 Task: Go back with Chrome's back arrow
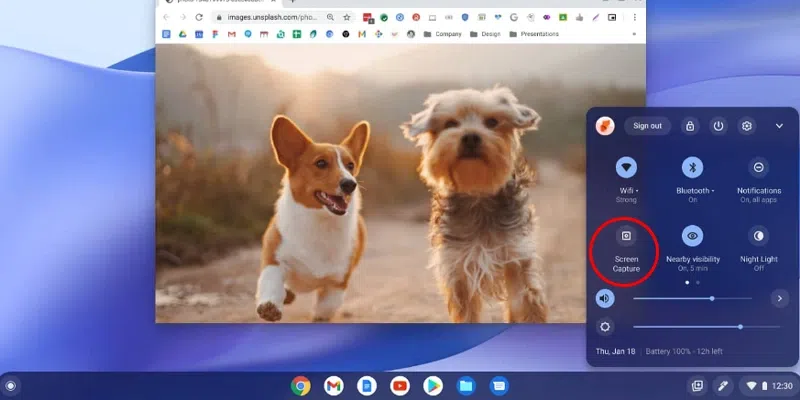pos(166,17)
